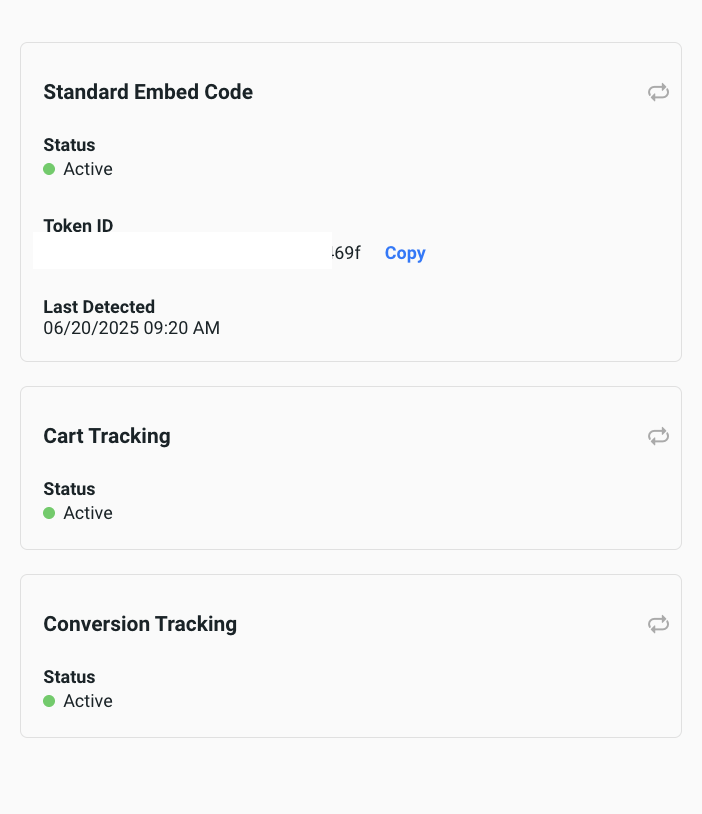Click the refresh icon for Standard Embed Code
Viewport: 702px width, 814px height.
658,92
